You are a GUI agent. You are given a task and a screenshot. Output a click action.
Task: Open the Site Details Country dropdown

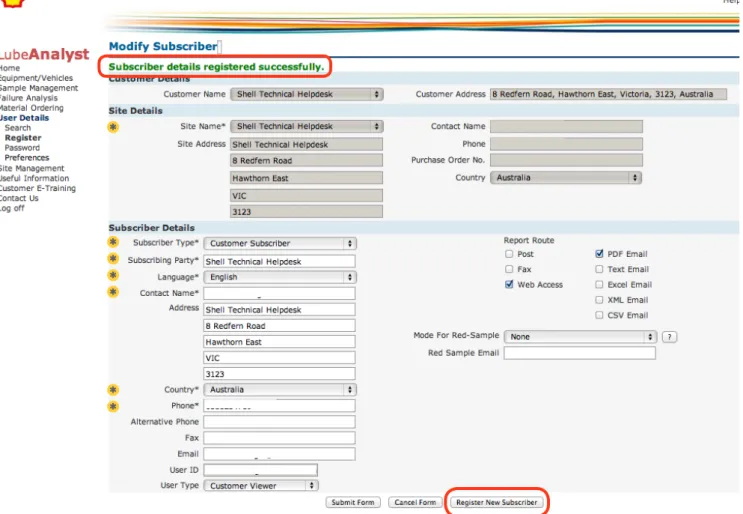pos(566,178)
